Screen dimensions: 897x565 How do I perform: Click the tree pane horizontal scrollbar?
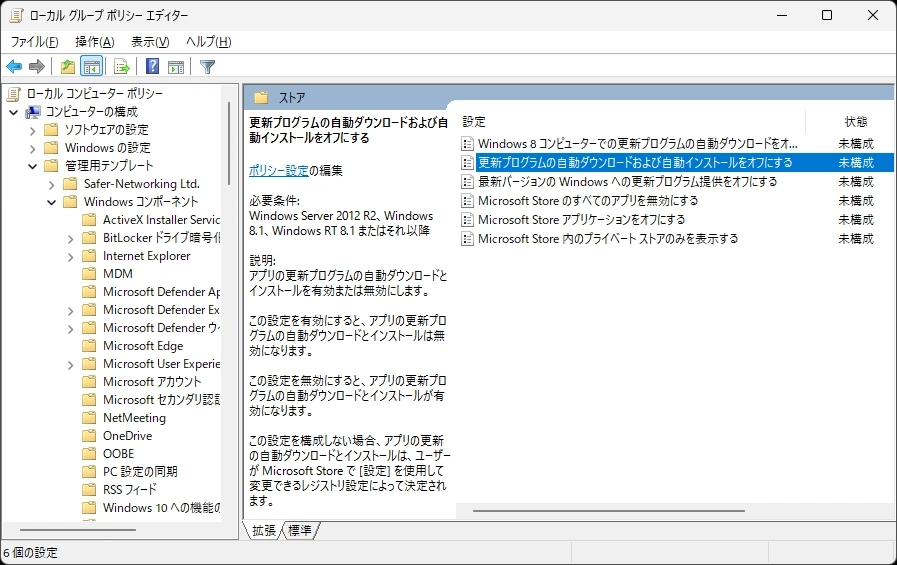coord(78,530)
